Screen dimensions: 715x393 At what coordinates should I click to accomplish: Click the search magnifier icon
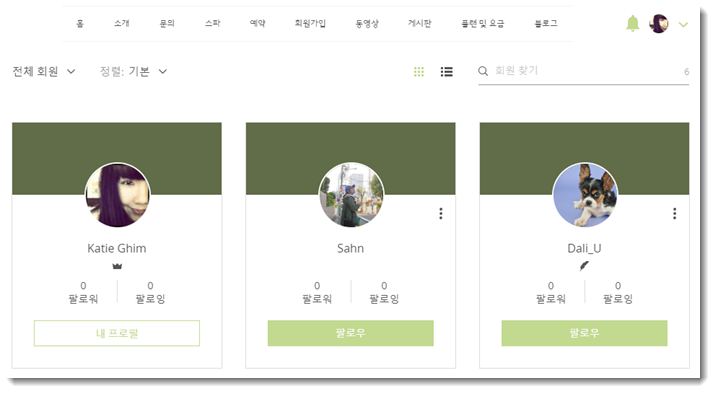click(x=483, y=71)
